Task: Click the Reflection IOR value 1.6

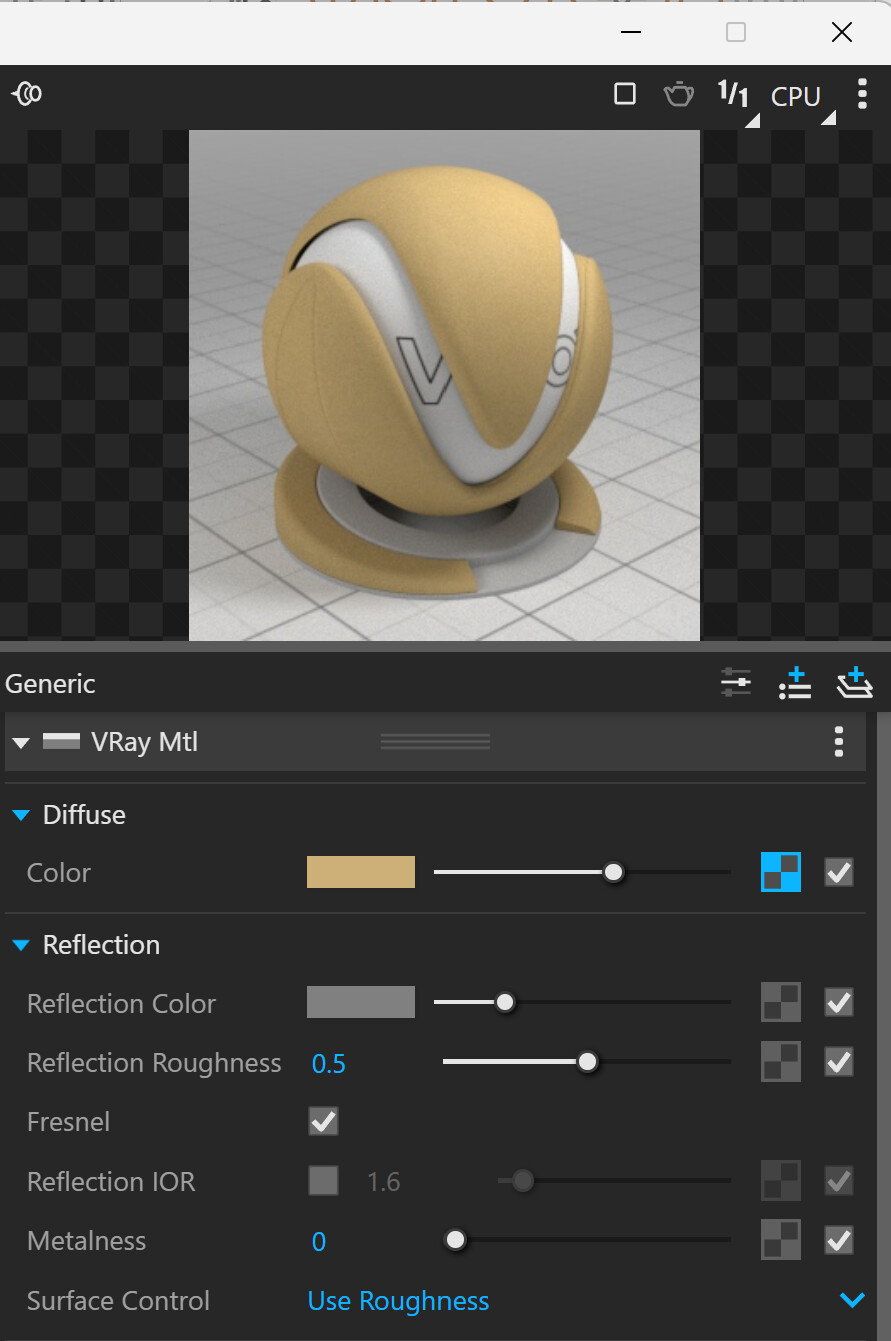Action: tap(383, 1182)
